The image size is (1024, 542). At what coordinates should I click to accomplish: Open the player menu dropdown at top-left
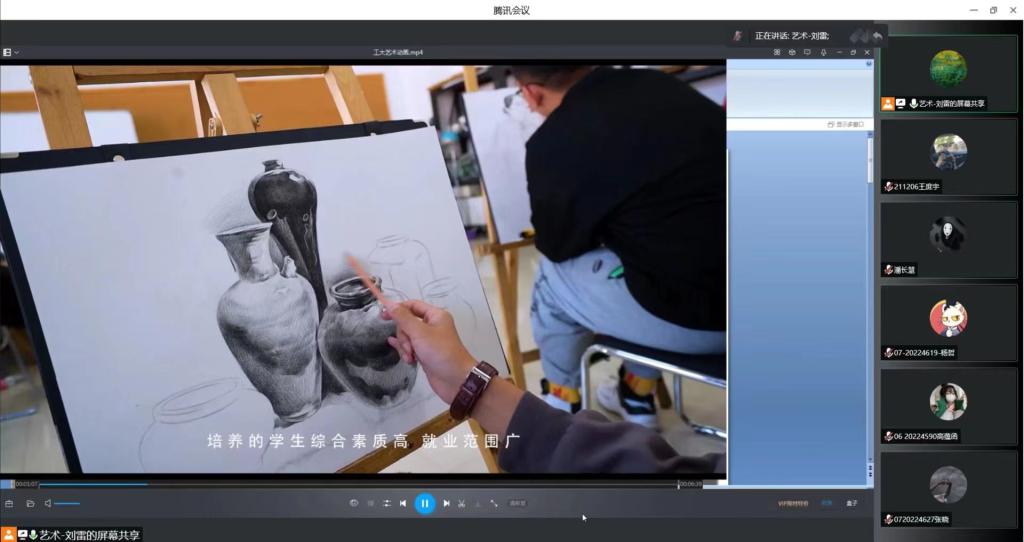tap(10, 52)
